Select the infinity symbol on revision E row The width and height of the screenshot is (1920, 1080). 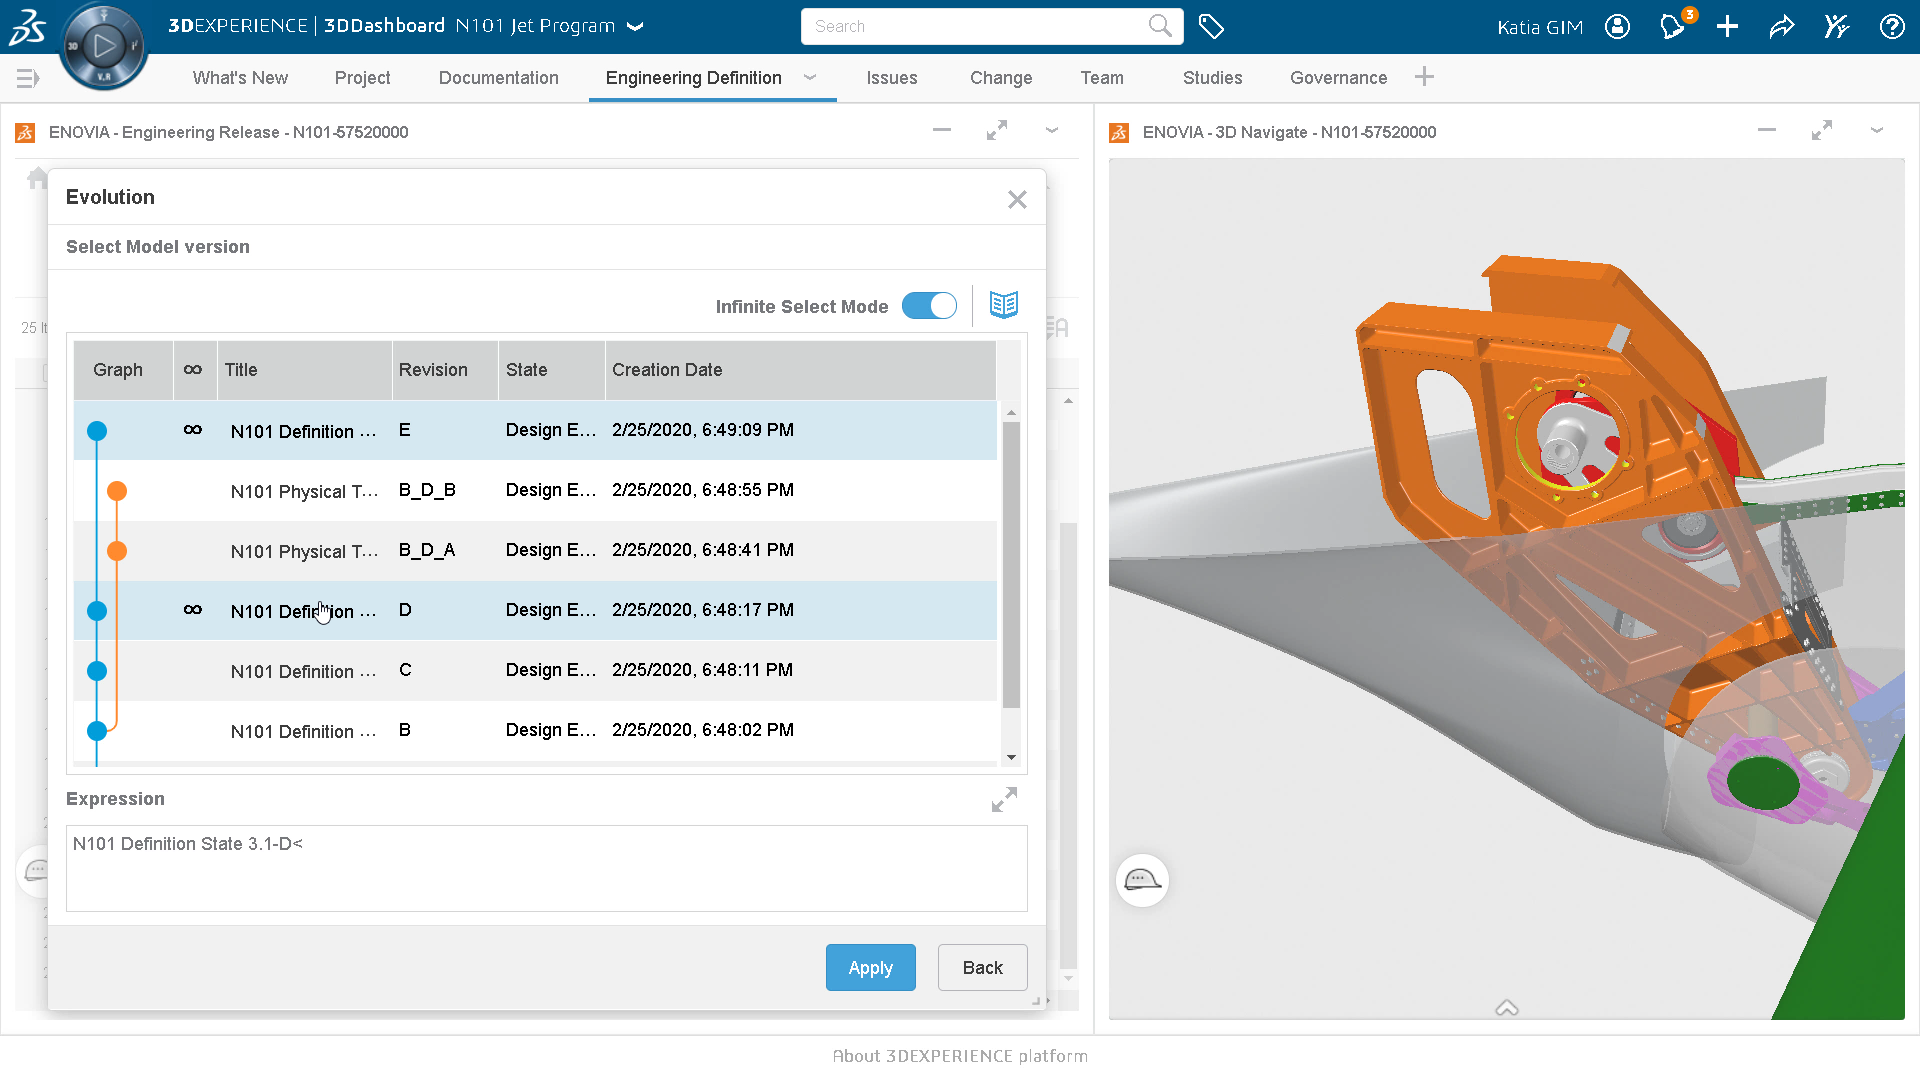tap(194, 430)
